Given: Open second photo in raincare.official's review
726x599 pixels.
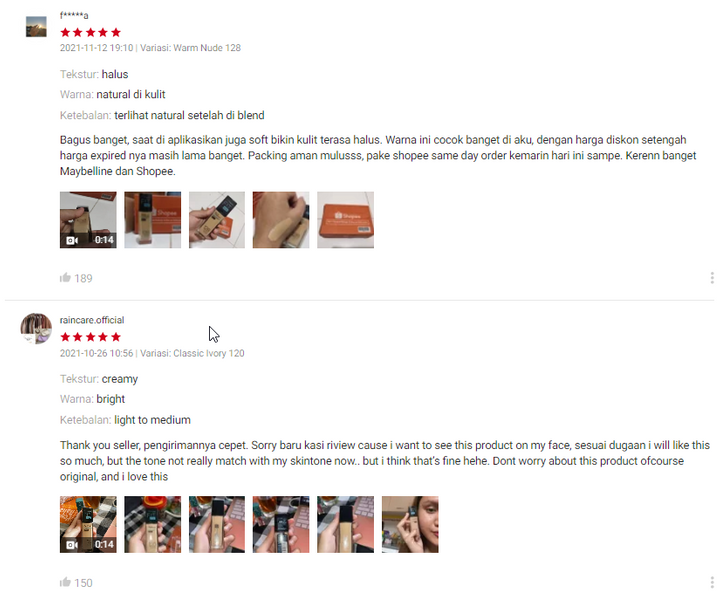Looking at the screenshot, I should tap(152, 524).
